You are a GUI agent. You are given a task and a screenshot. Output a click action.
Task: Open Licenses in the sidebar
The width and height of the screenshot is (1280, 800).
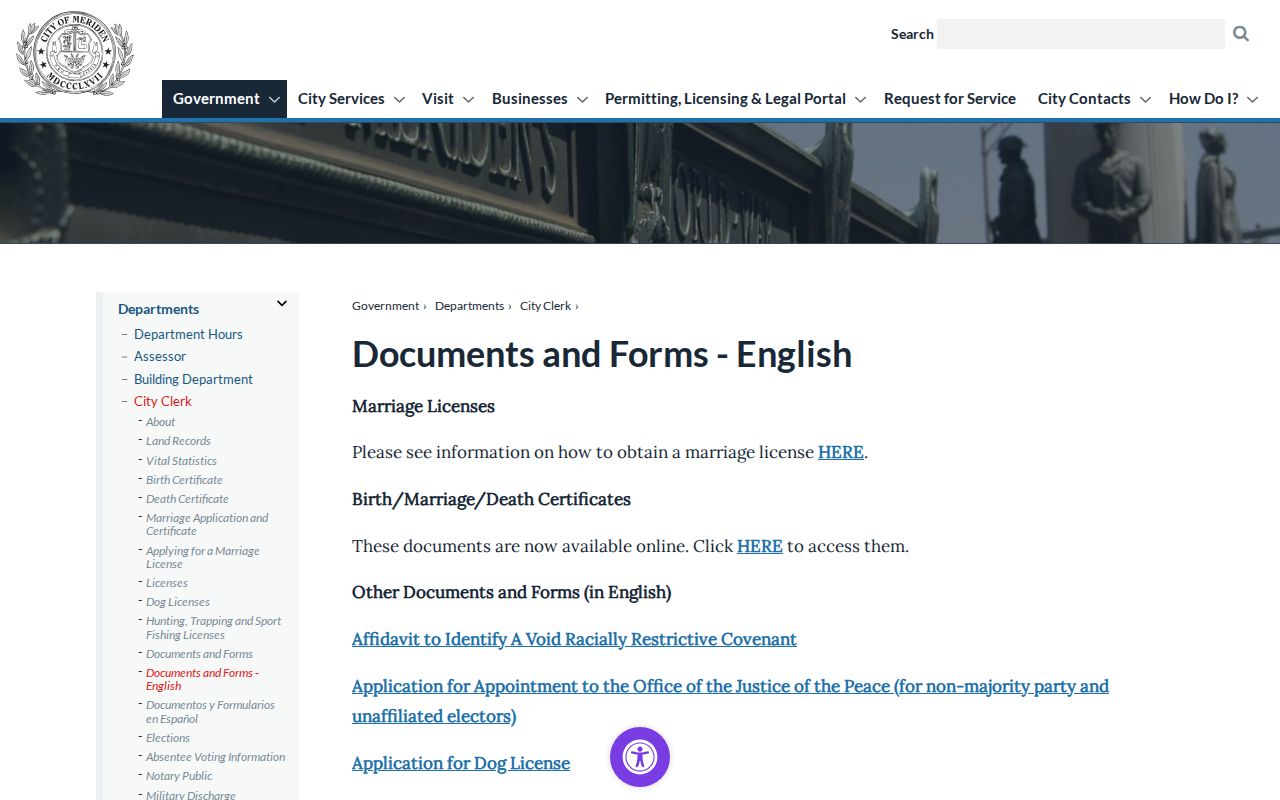pos(166,583)
